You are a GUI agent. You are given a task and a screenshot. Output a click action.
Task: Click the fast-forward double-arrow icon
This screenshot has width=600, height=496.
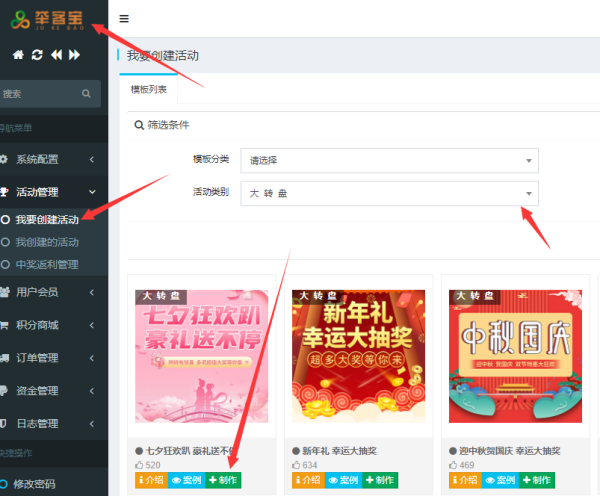coord(74,55)
